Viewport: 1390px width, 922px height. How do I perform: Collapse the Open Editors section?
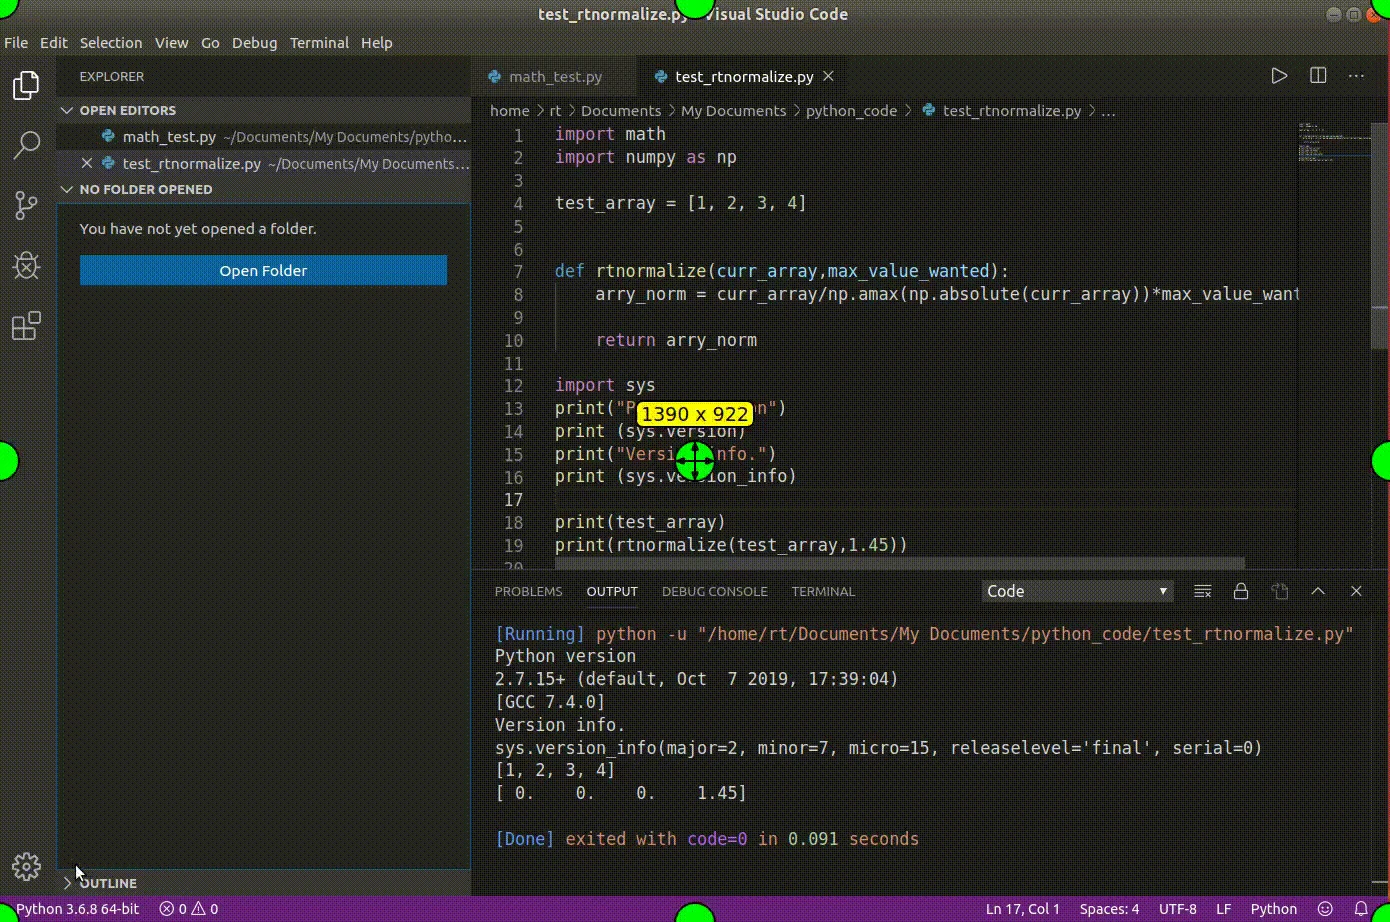point(68,110)
